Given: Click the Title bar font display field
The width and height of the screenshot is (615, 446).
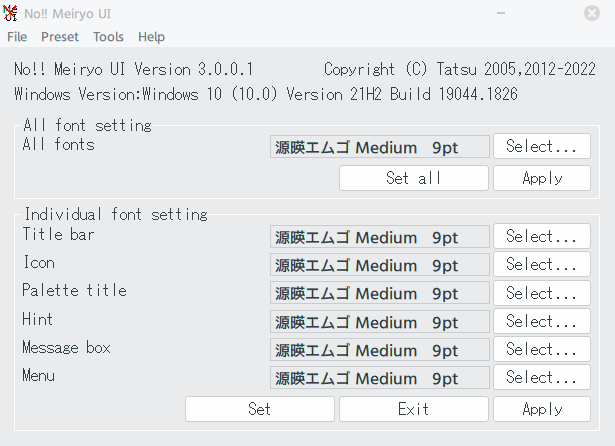Looking at the screenshot, I should (x=379, y=237).
